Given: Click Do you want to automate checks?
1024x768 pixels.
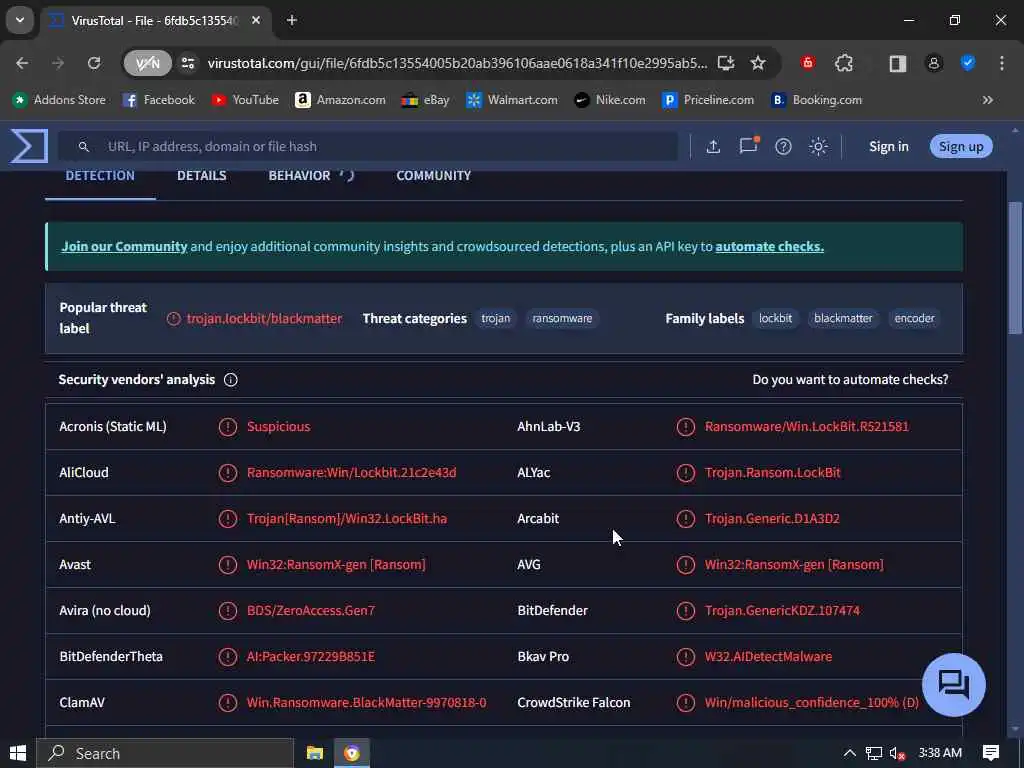Looking at the screenshot, I should [x=850, y=380].
